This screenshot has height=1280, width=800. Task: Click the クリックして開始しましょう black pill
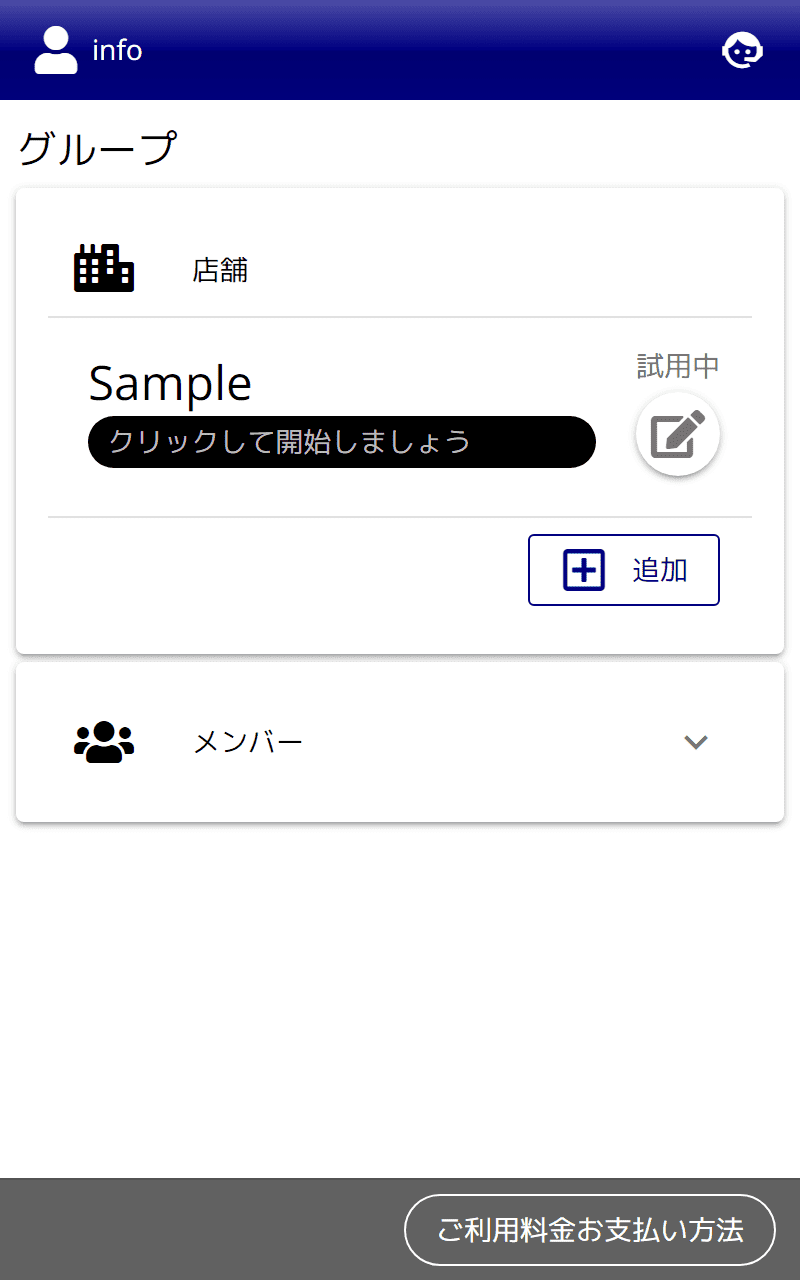(342, 442)
